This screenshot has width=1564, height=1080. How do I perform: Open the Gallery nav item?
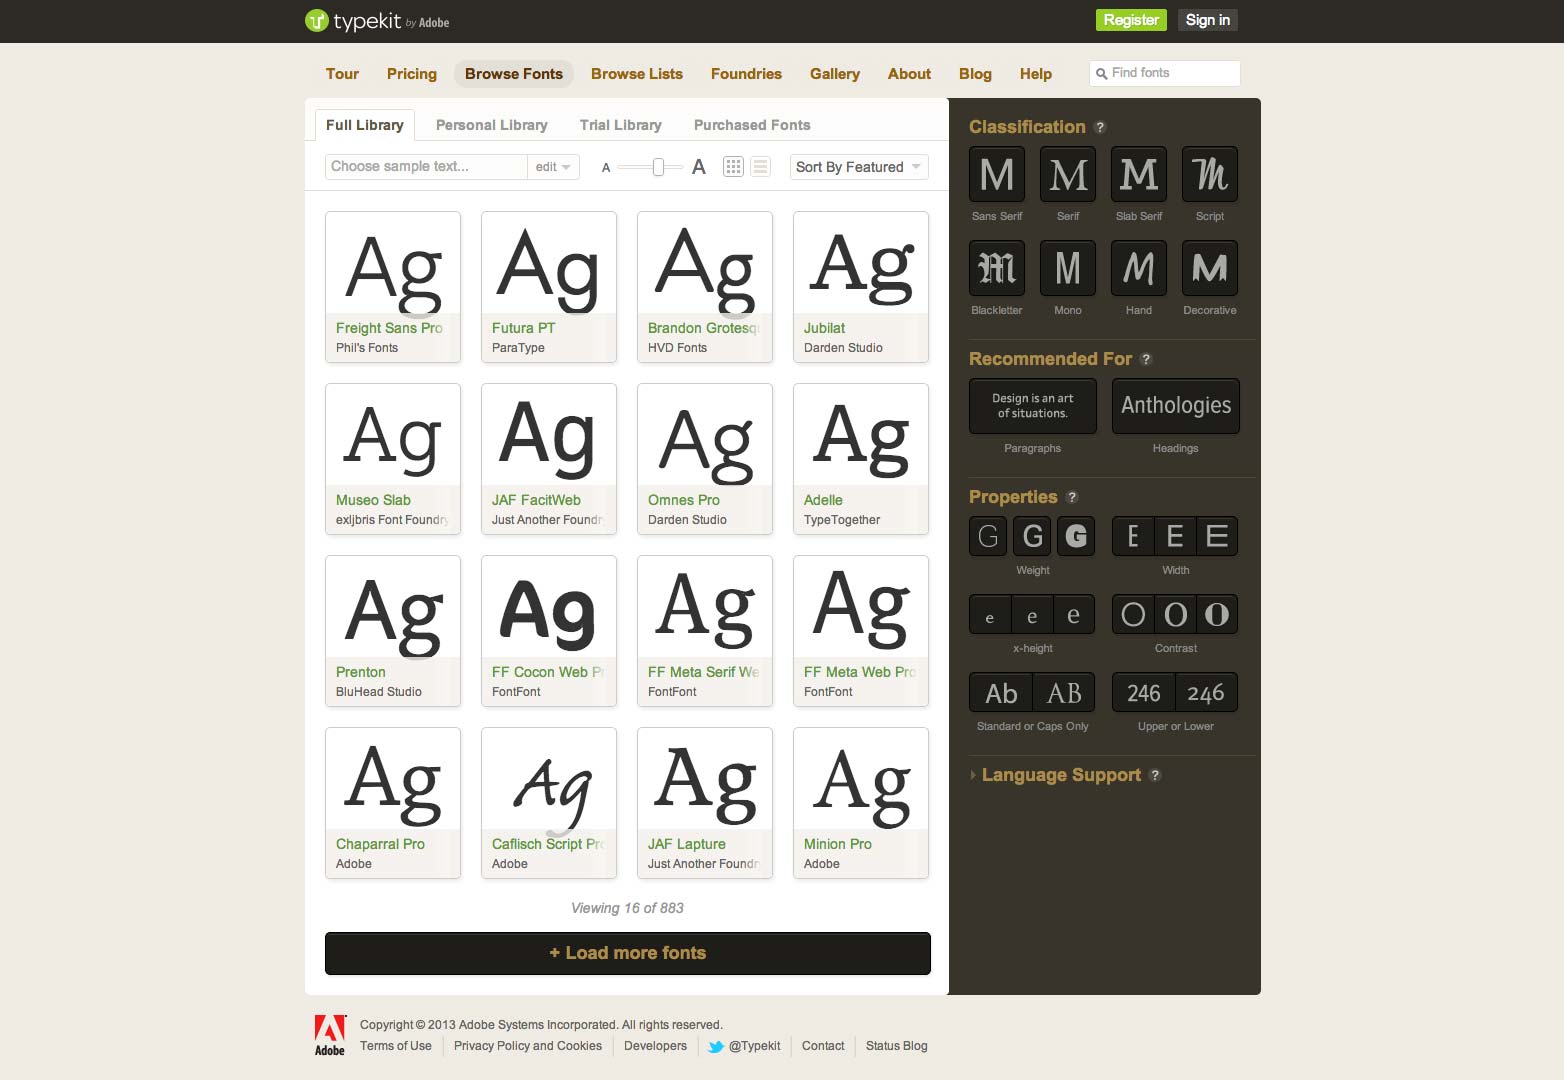[835, 74]
